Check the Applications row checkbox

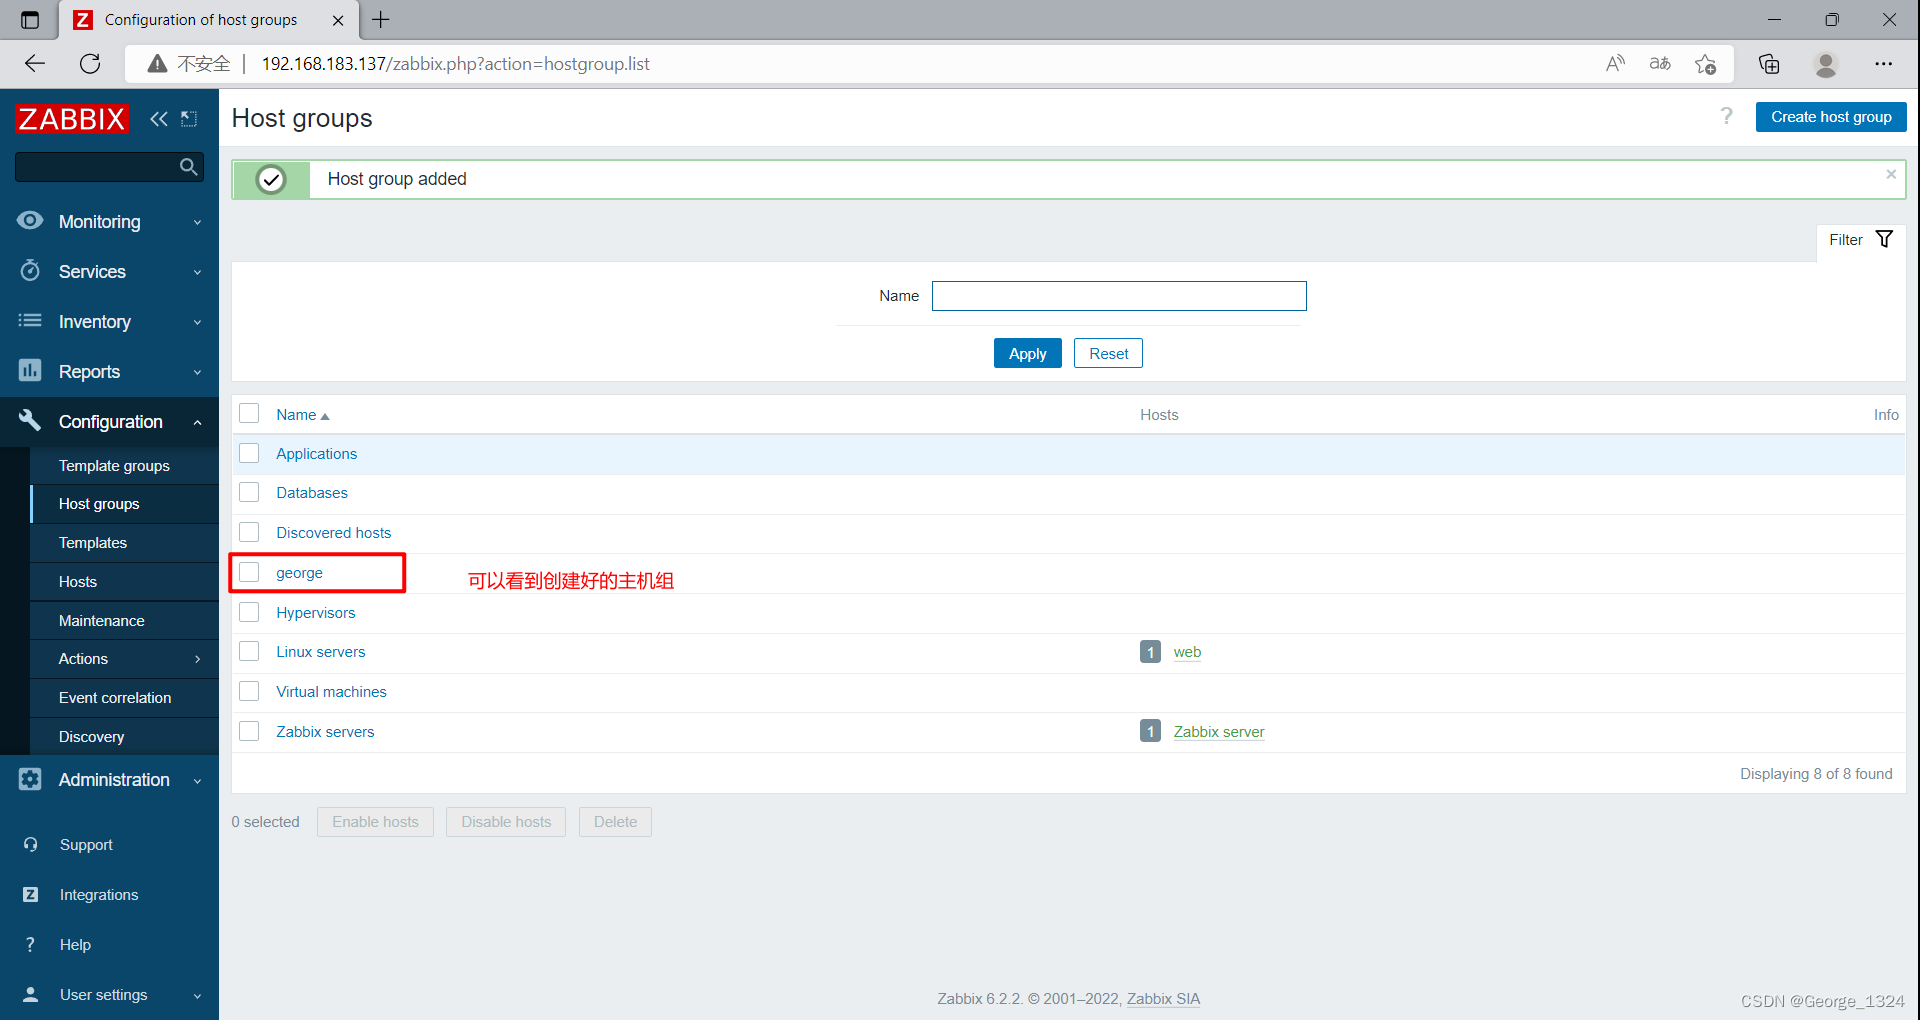click(249, 453)
